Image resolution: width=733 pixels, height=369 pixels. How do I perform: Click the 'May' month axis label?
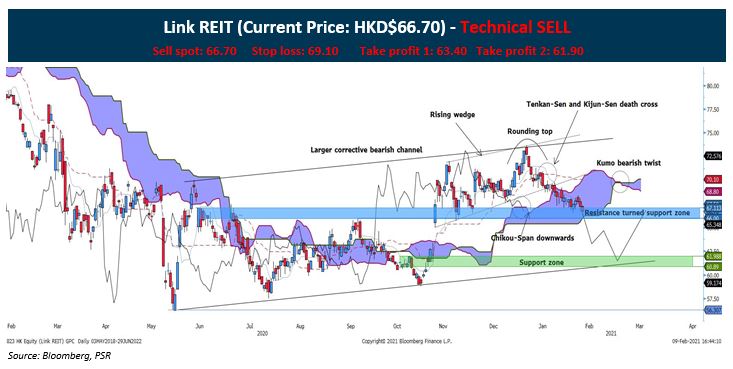151,326
